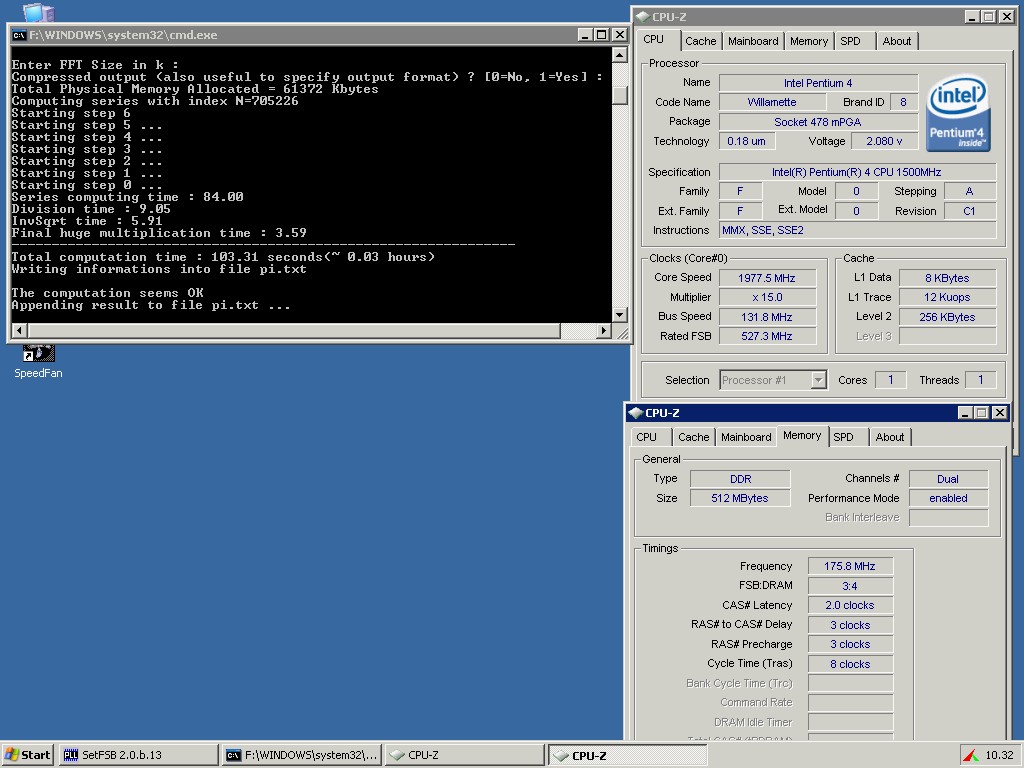Click the 12 Kuops L1 Trace value
The width and height of the screenshot is (1024, 768).
tap(947, 297)
